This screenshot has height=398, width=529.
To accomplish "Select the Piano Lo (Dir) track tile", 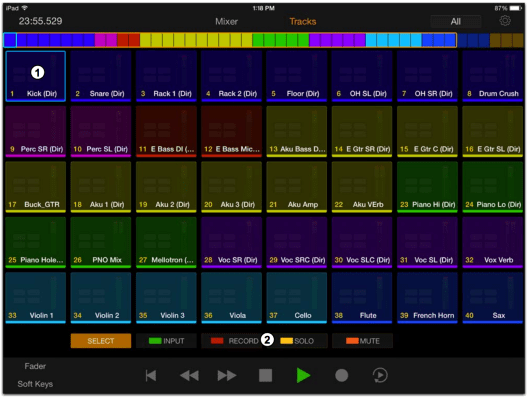I will [493, 187].
